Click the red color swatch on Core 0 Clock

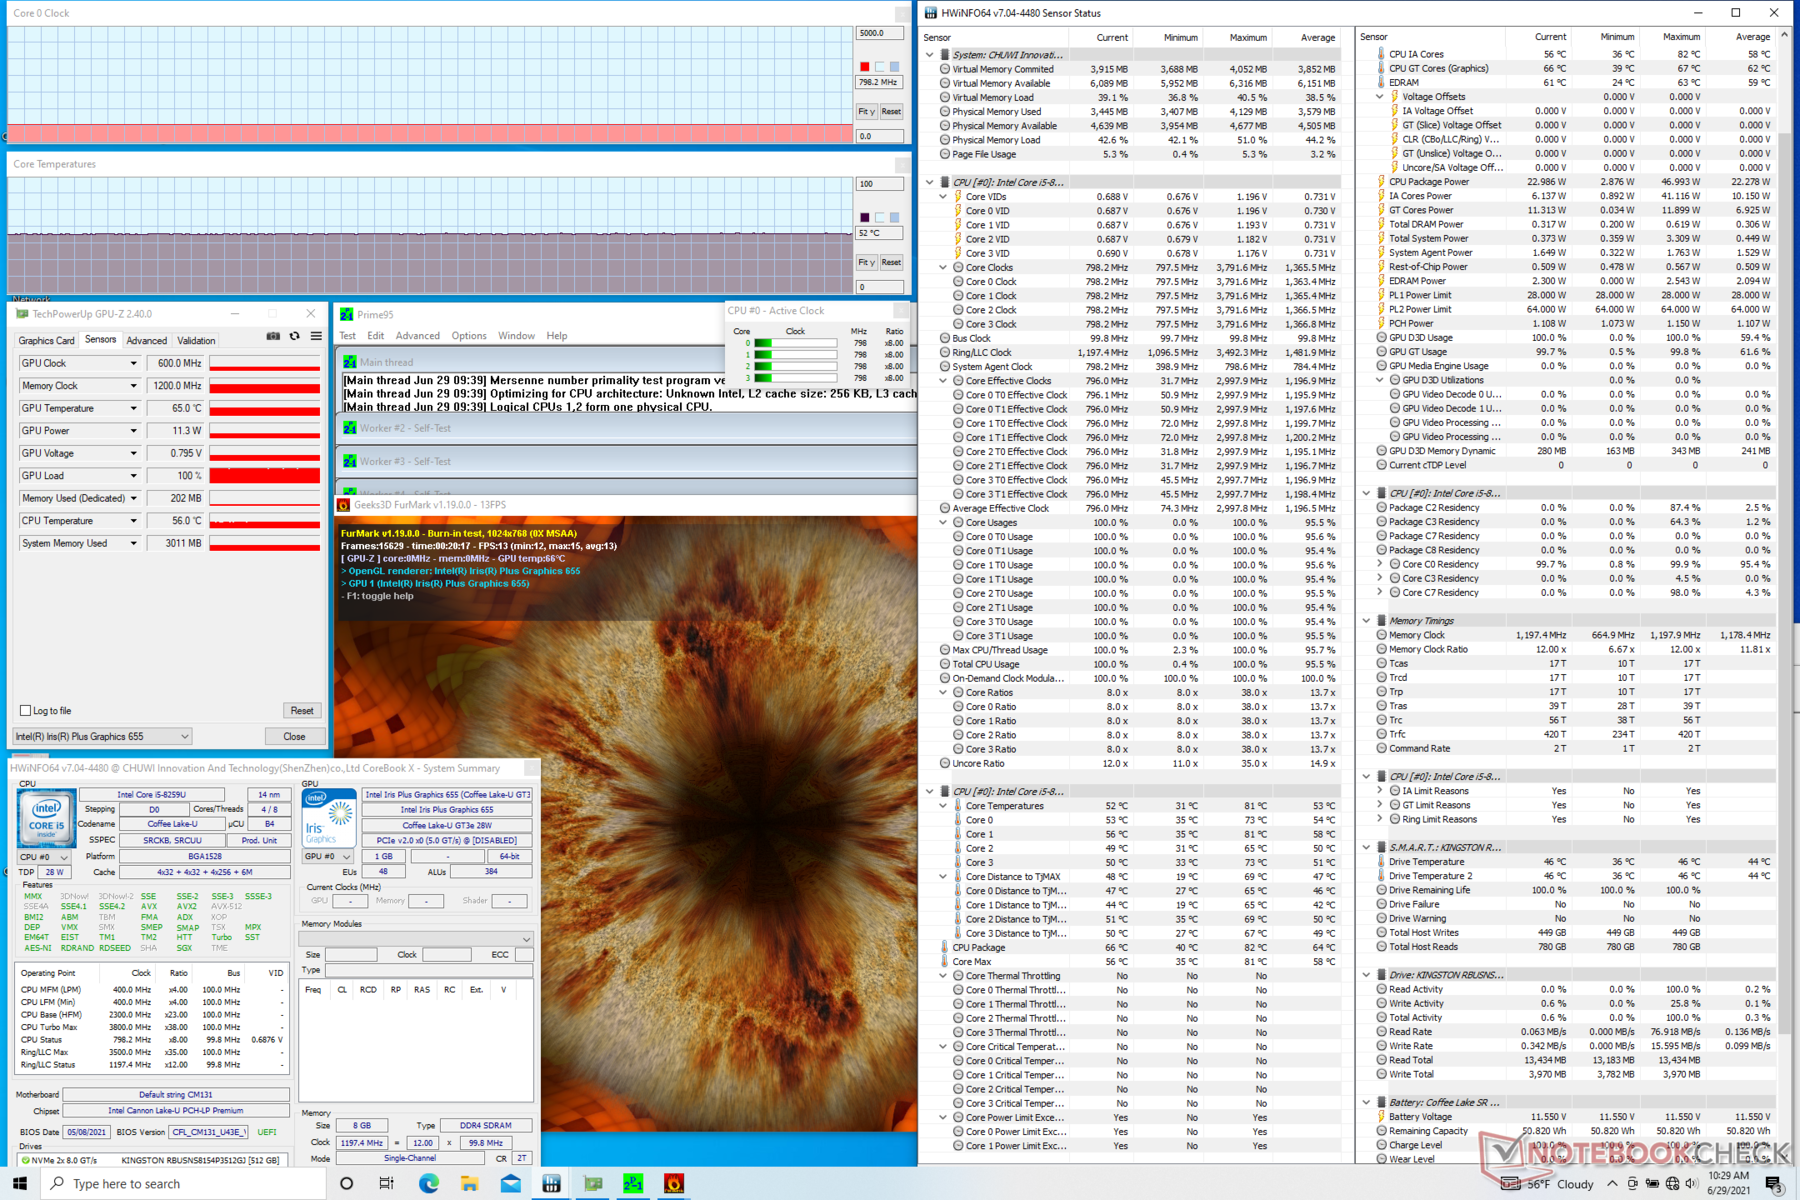pyautogui.click(x=865, y=67)
